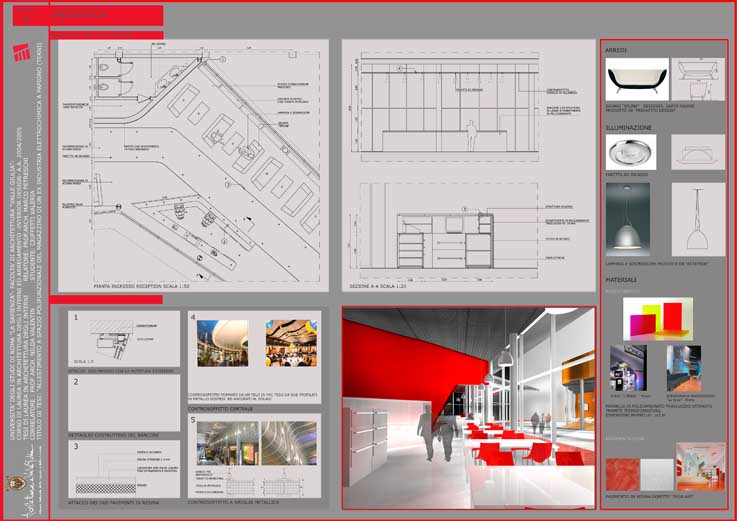Open the recessed chrome spotlight photo

point(631,152)
